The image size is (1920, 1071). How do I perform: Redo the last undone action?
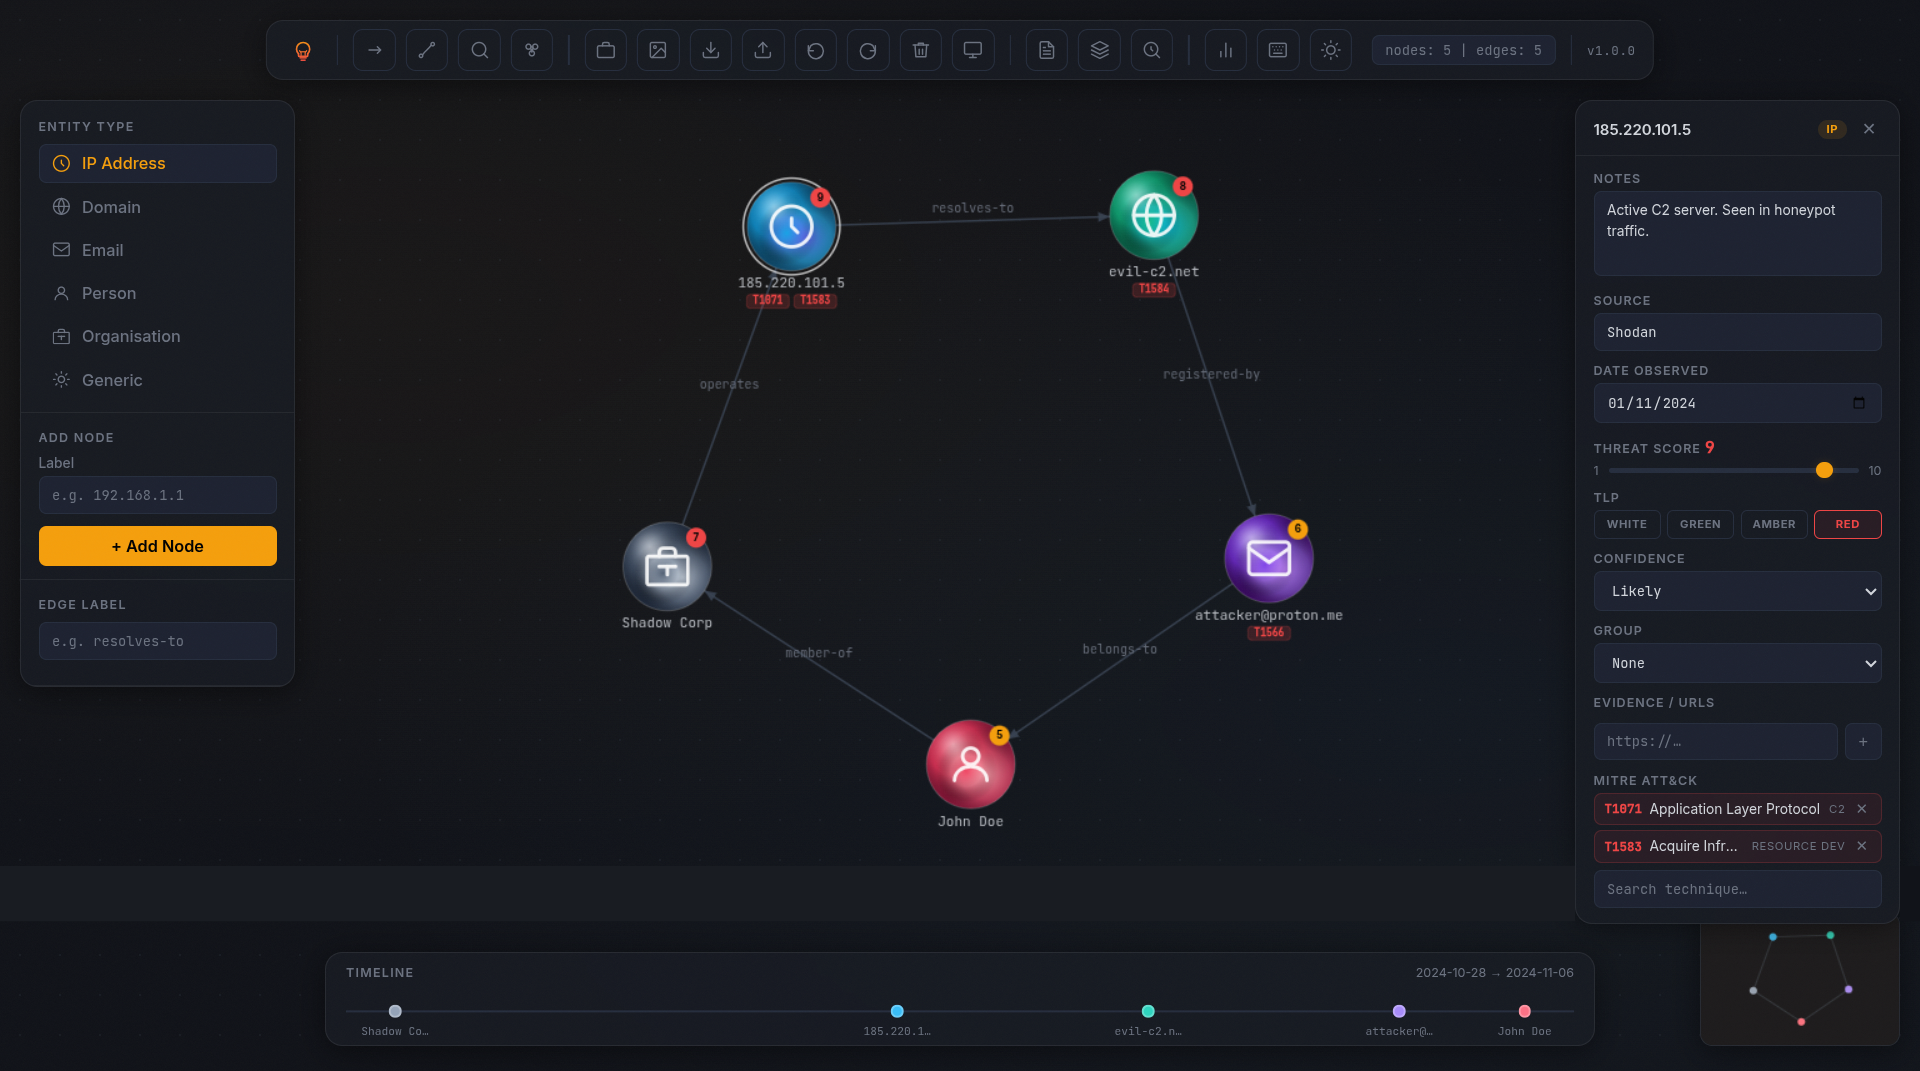pyautogui.click(x=868, y=50)
